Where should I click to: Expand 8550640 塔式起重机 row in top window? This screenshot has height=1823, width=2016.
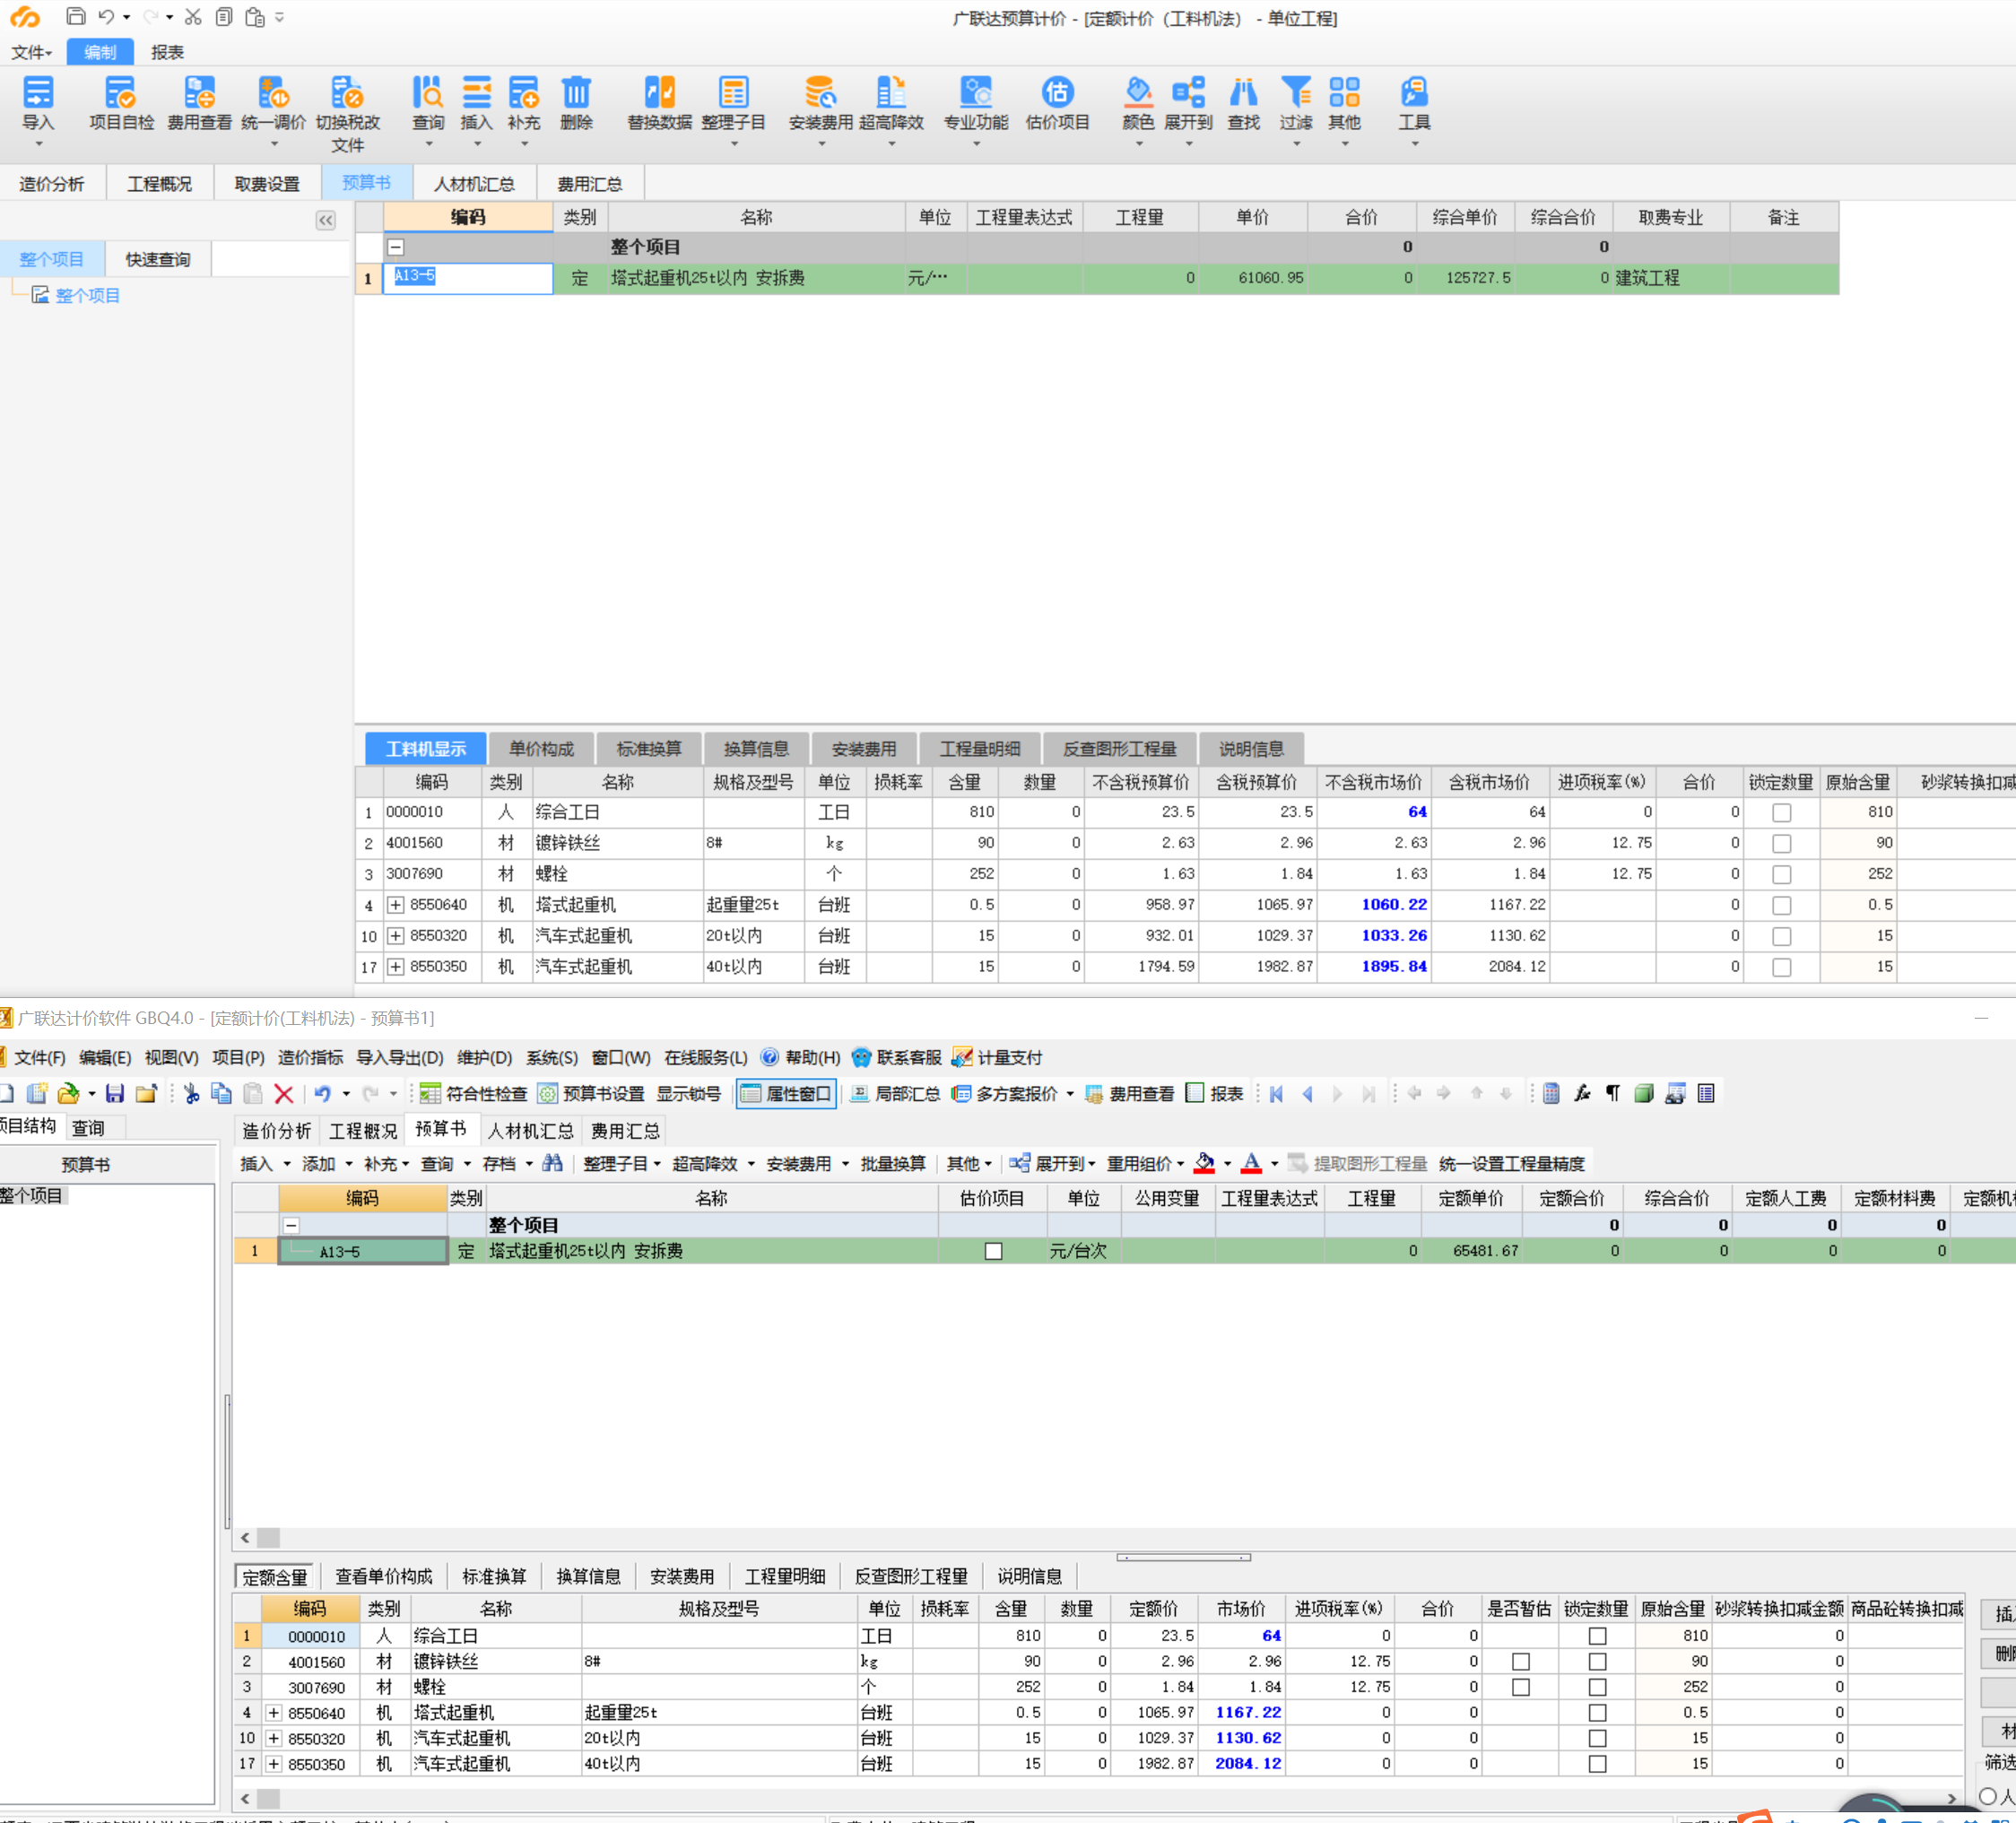point(396,905)
